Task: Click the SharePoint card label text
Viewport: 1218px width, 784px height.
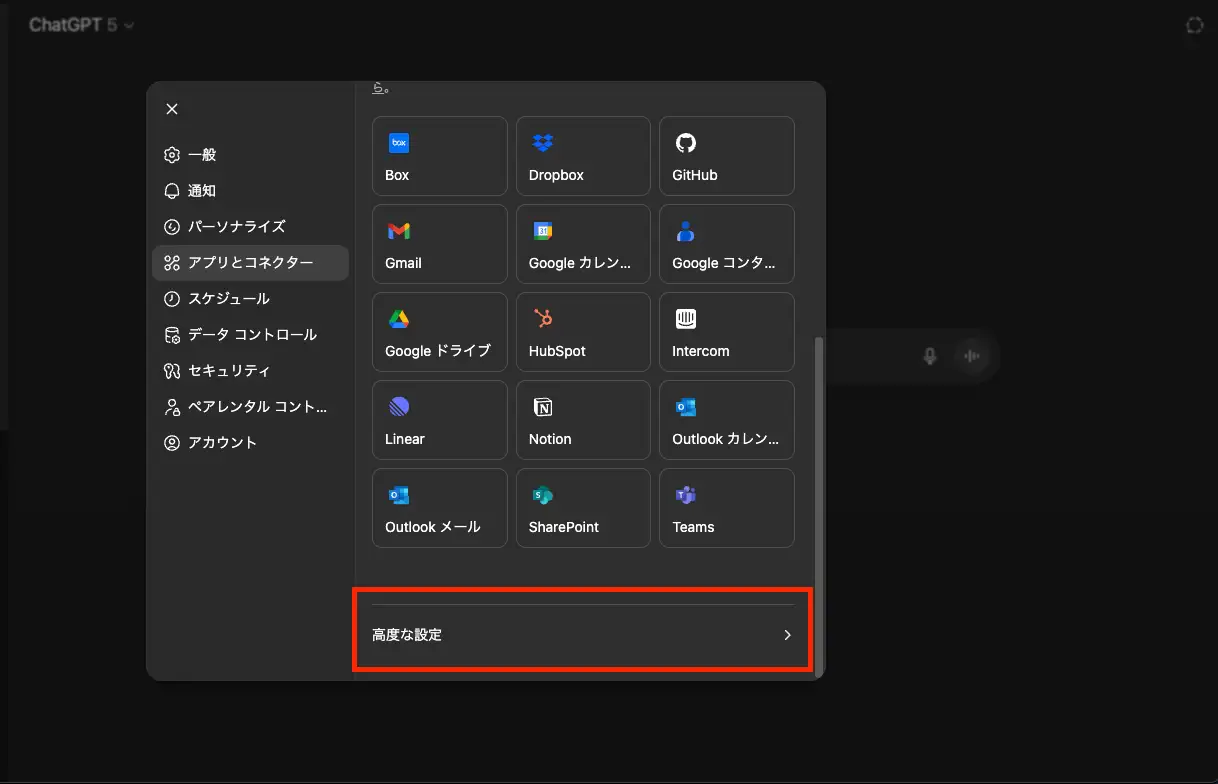Action: [564, 527]
